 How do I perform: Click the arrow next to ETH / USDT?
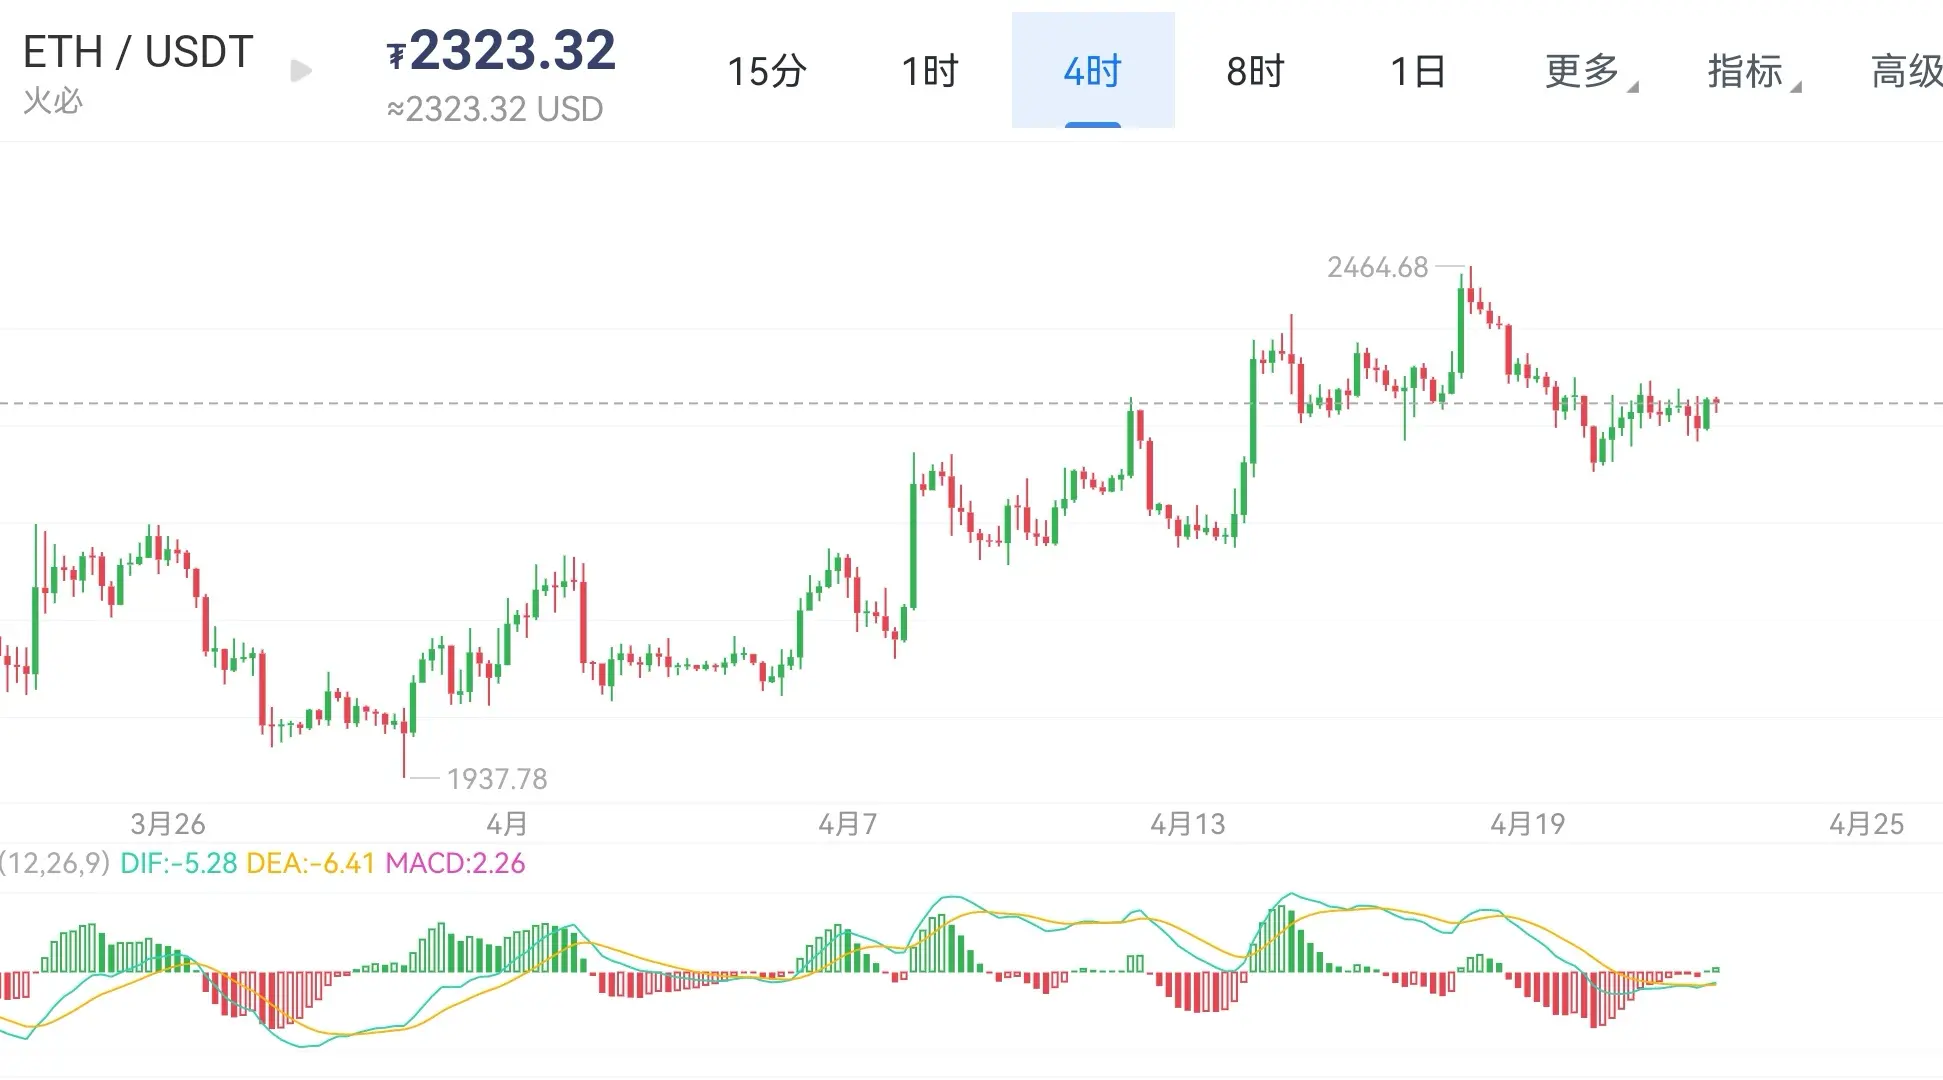[301, 71]
